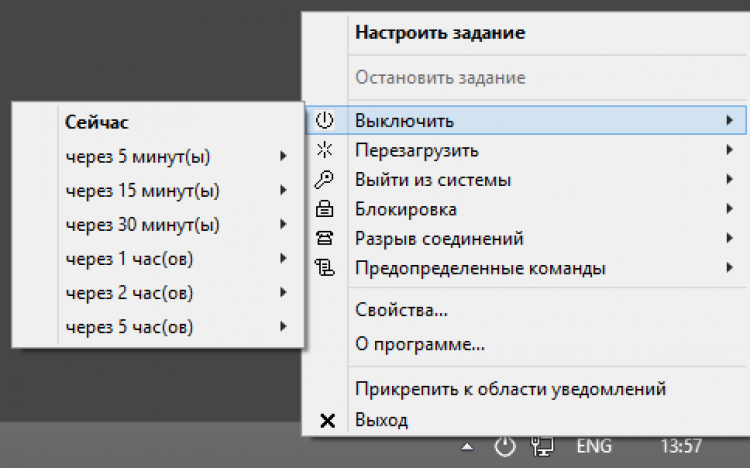Select 'Прикрепить к области уведомлений'

[510, 388]
